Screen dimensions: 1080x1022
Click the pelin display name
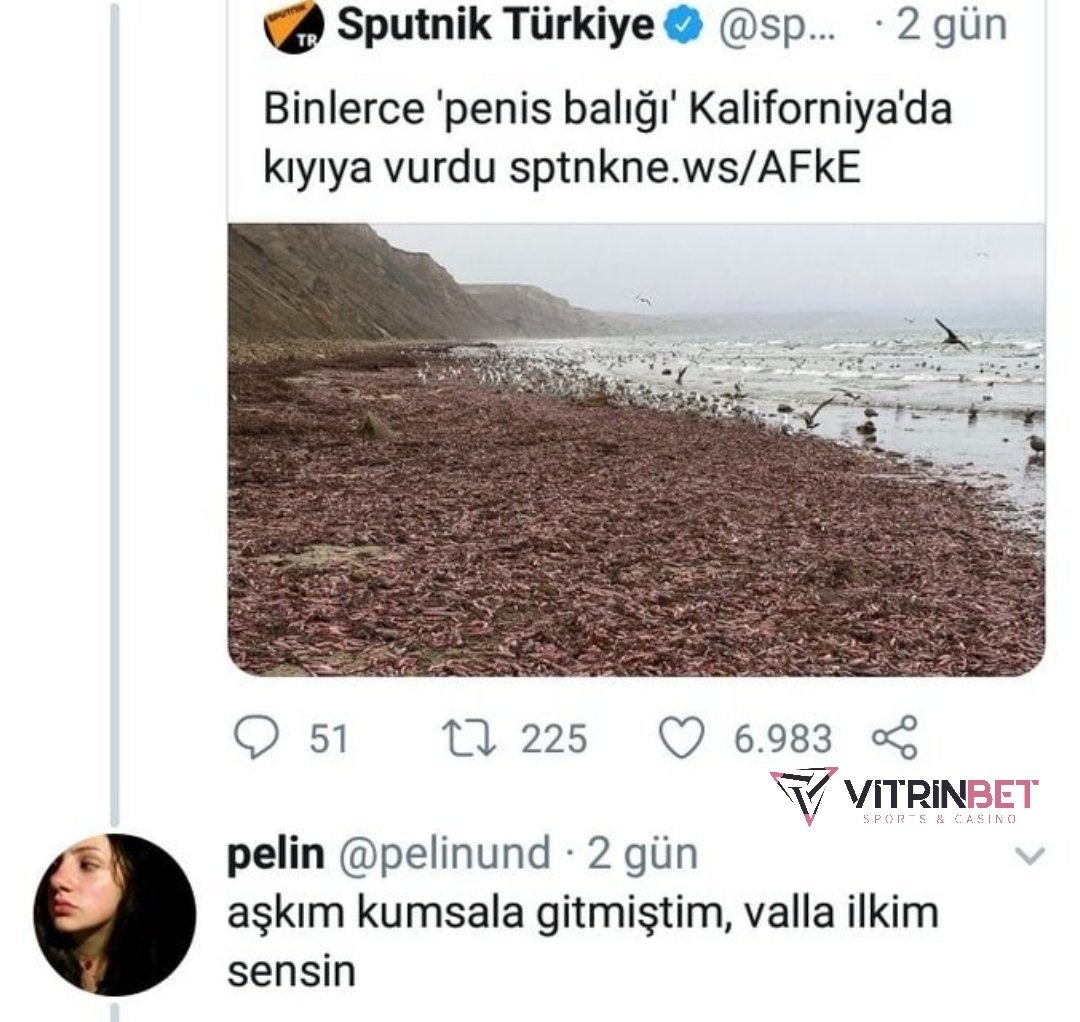[276, 854]
